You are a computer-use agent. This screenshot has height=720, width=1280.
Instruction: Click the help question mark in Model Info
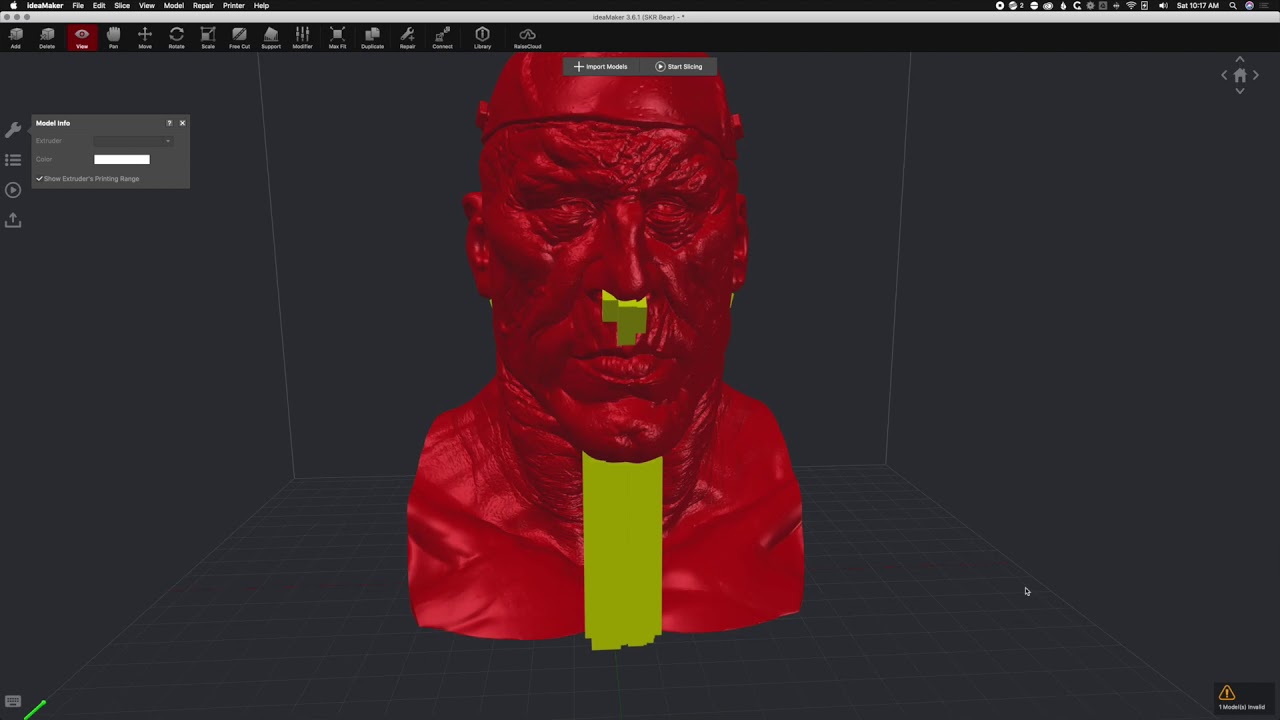point(169,123)
